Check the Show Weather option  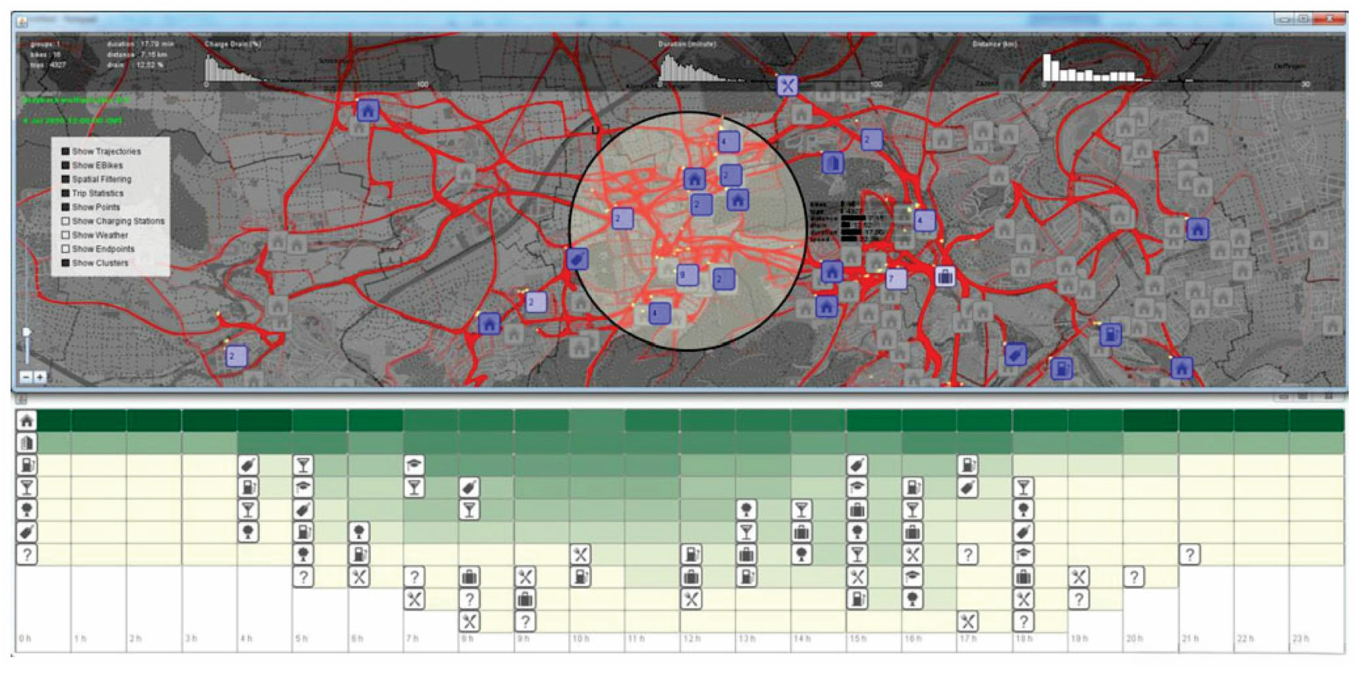coord(66,235)
